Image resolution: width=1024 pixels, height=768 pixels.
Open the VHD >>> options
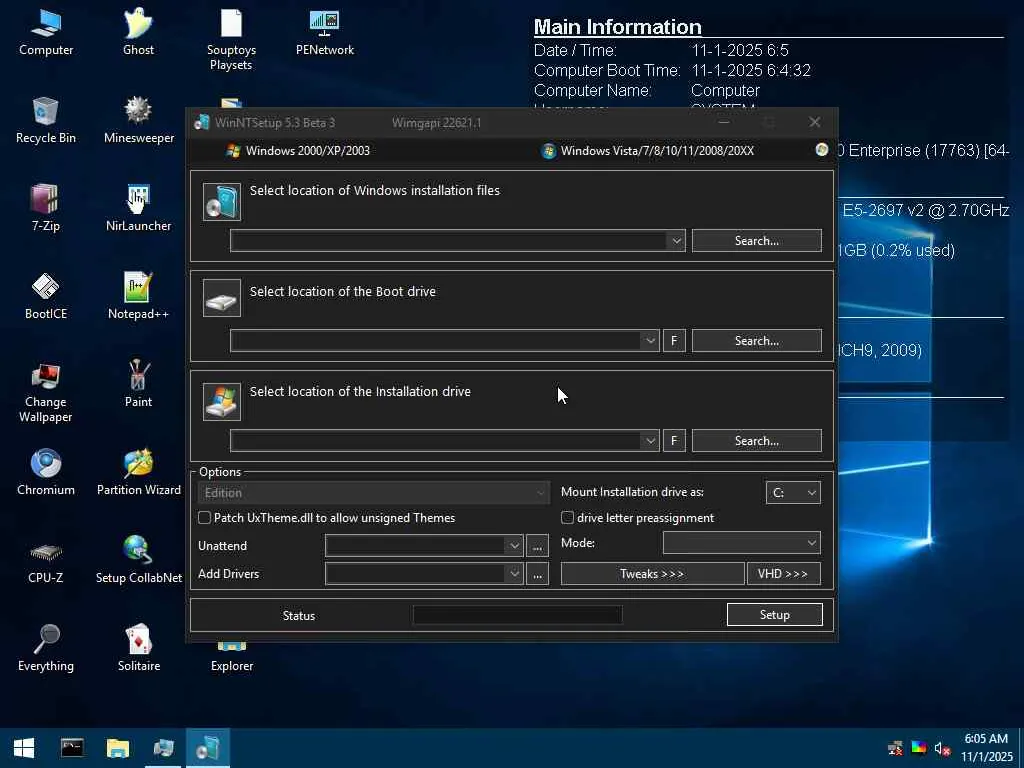[783, 574]
